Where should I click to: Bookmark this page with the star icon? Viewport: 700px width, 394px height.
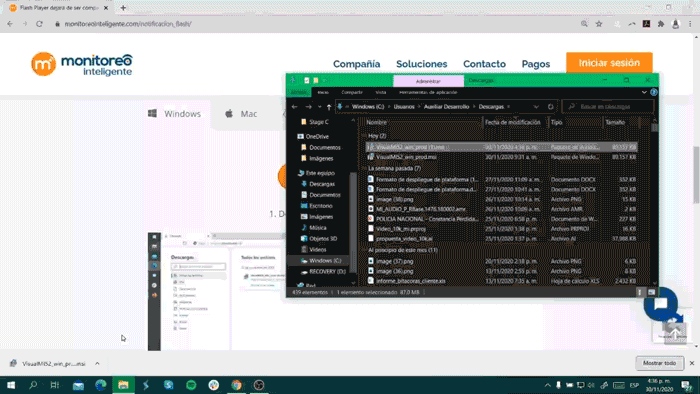(599, 24)
